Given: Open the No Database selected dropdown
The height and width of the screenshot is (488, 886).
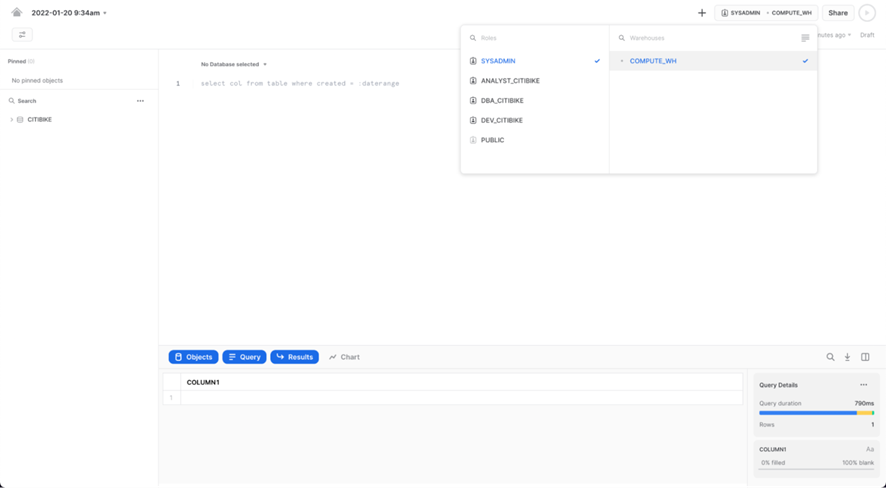Looking at the screenshot, I should click(x=234, y=64).
